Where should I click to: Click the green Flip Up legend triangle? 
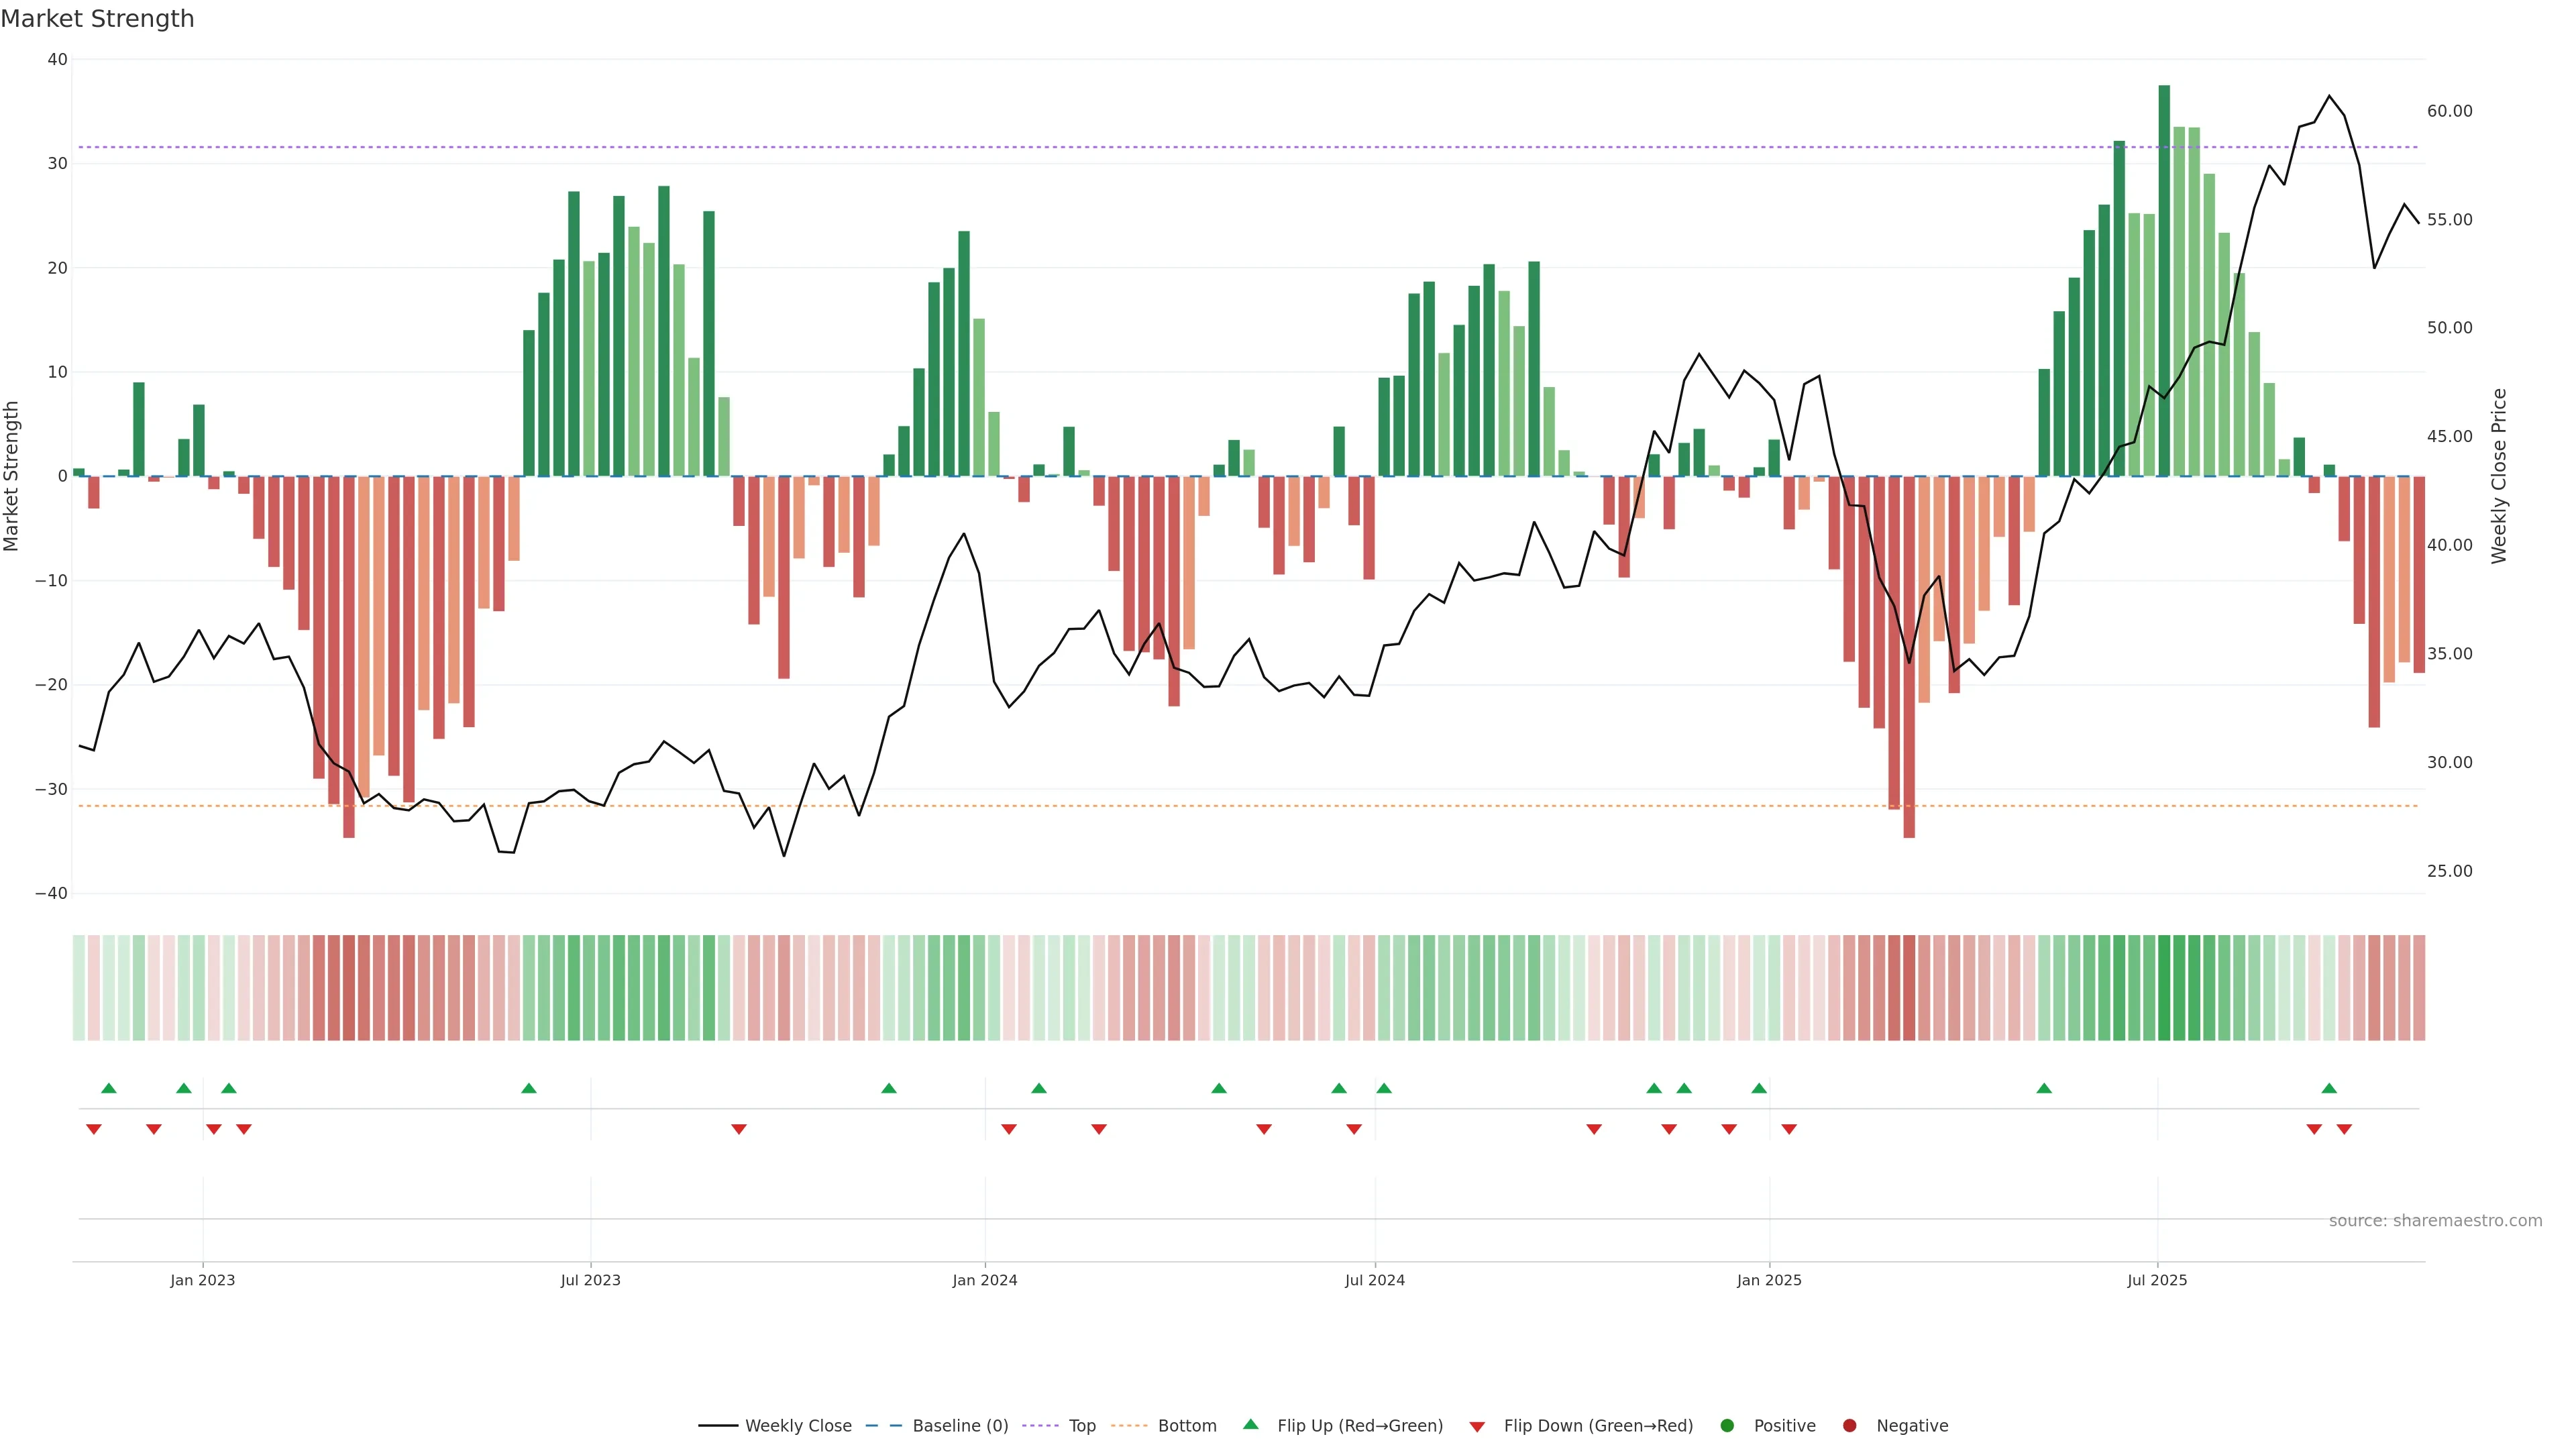click(x=1250, y=1425)
